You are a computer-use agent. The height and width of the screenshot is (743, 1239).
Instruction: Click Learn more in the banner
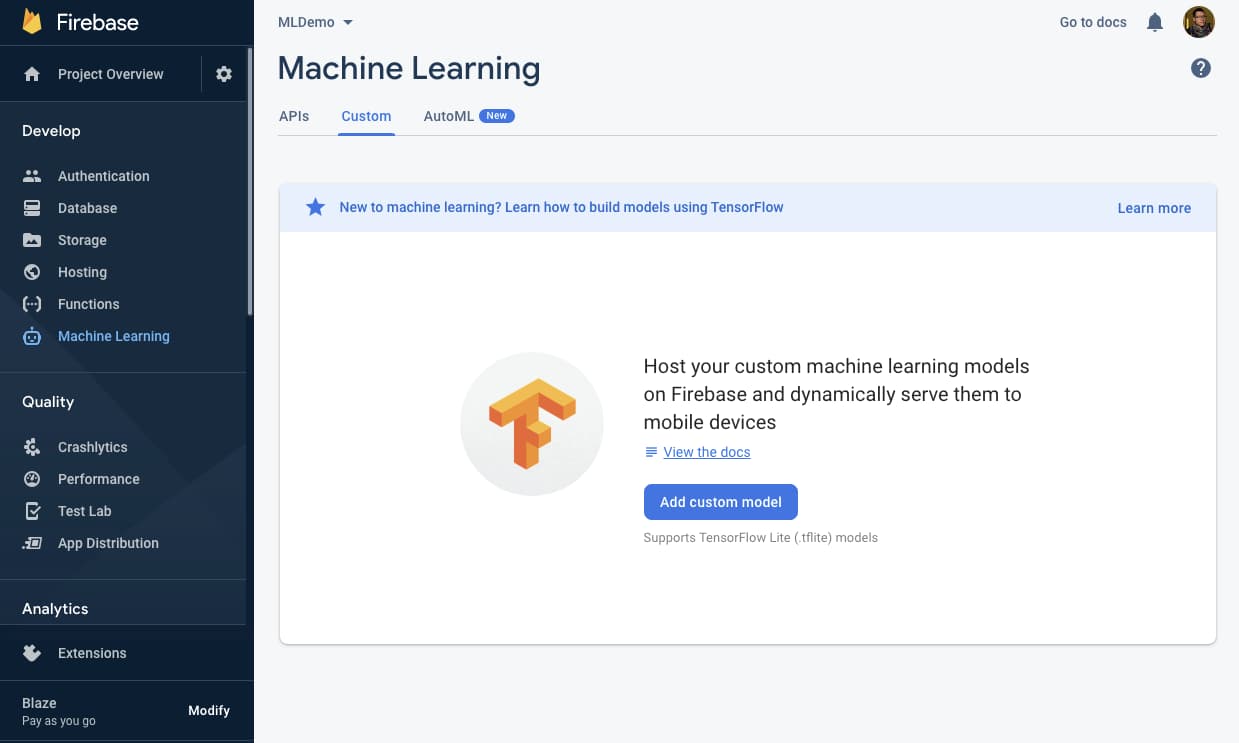(1154, 208)
